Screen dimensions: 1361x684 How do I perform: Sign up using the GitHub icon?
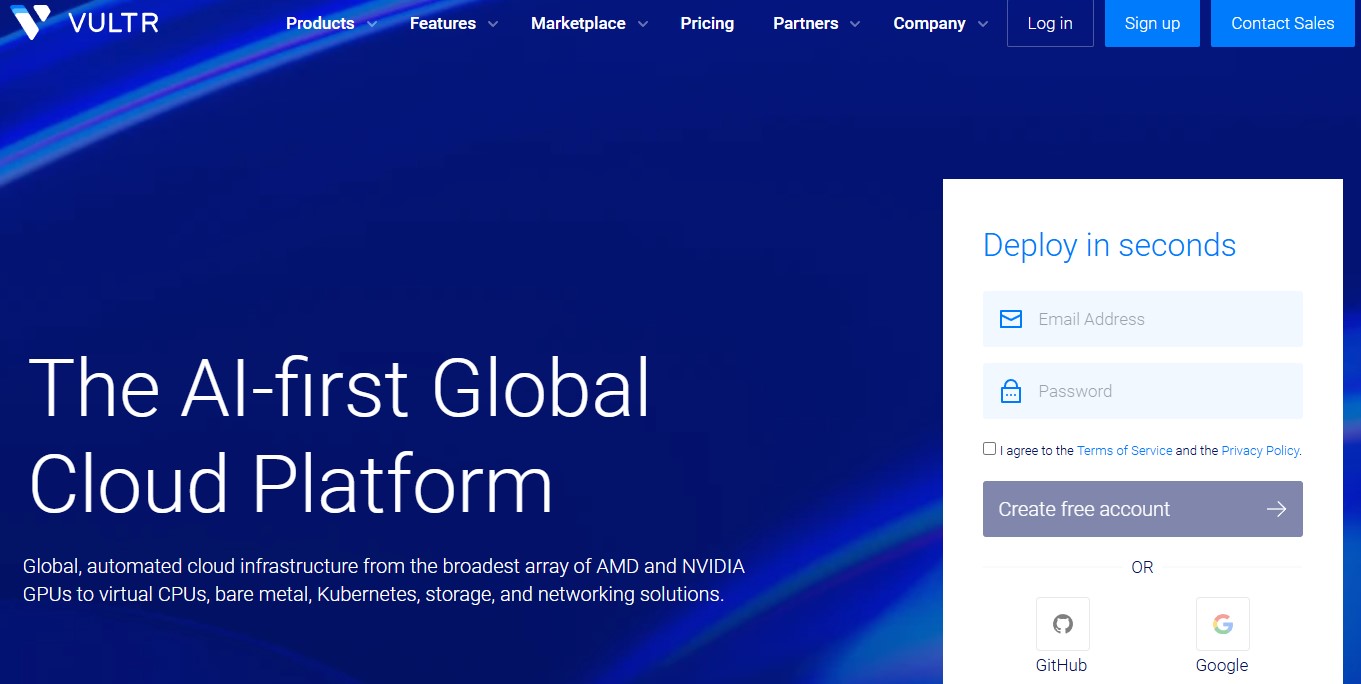(x=1062, y=623)
